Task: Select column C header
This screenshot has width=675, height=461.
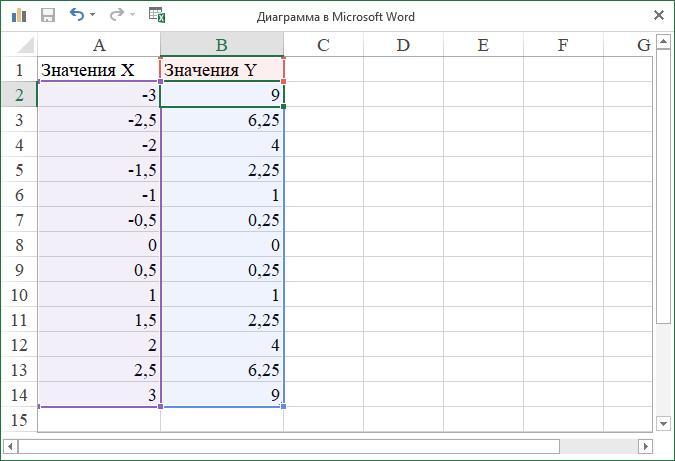Action: coord(323,45)
